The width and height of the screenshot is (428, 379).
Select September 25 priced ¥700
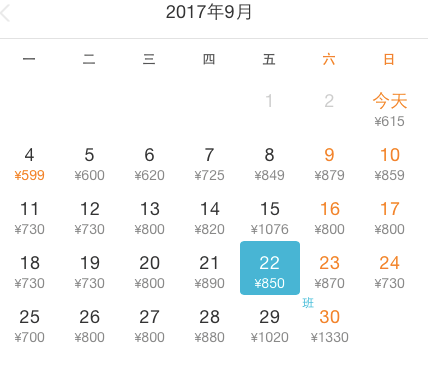[x=29, y=326]
